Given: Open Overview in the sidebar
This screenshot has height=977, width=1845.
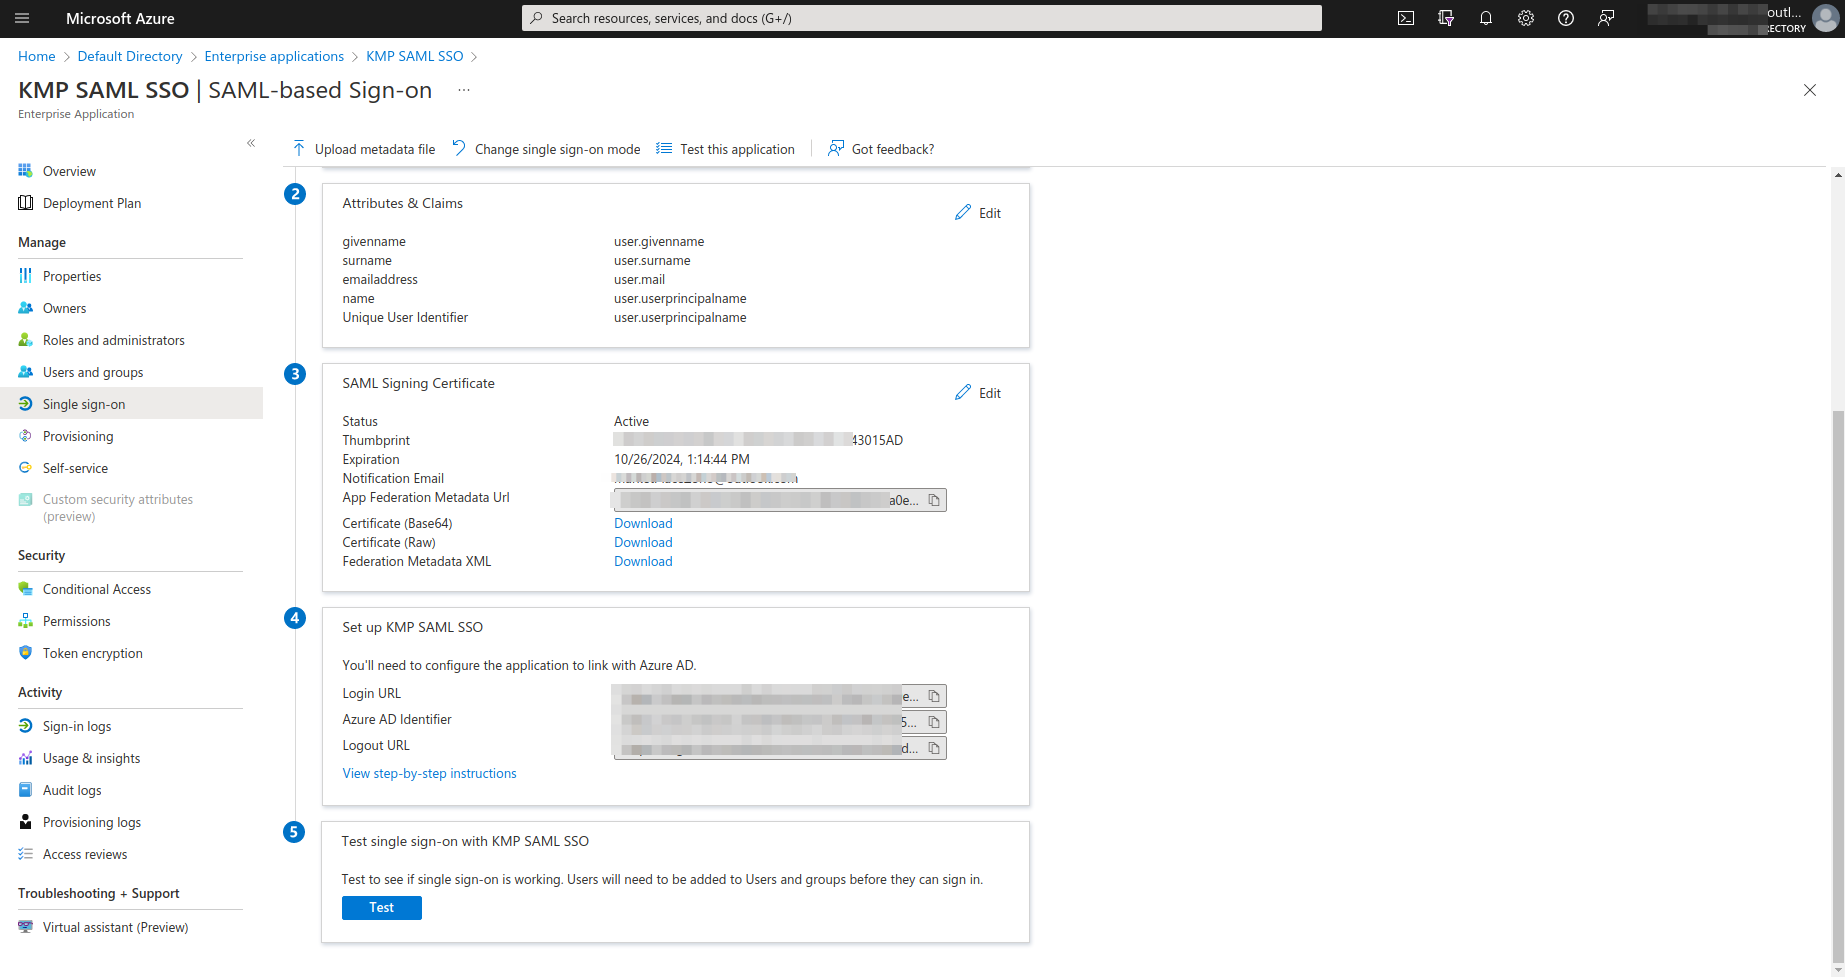Looking at the screenshot, I should (x=69, y=171).
